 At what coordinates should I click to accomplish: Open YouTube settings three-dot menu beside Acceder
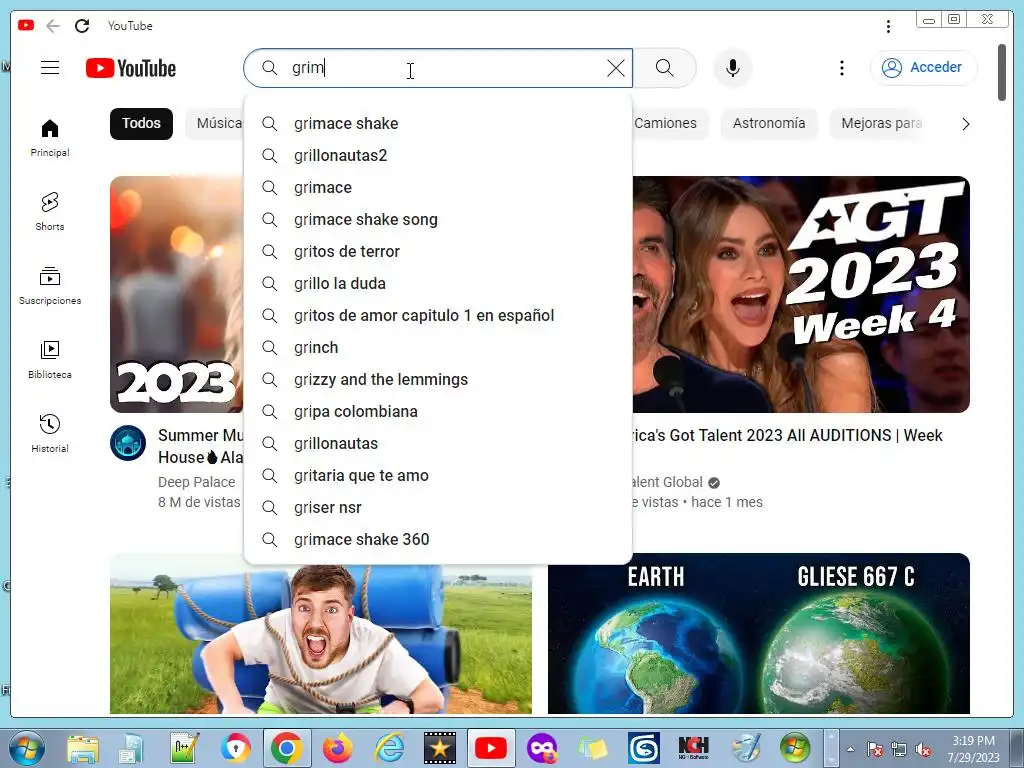[842, 68]
